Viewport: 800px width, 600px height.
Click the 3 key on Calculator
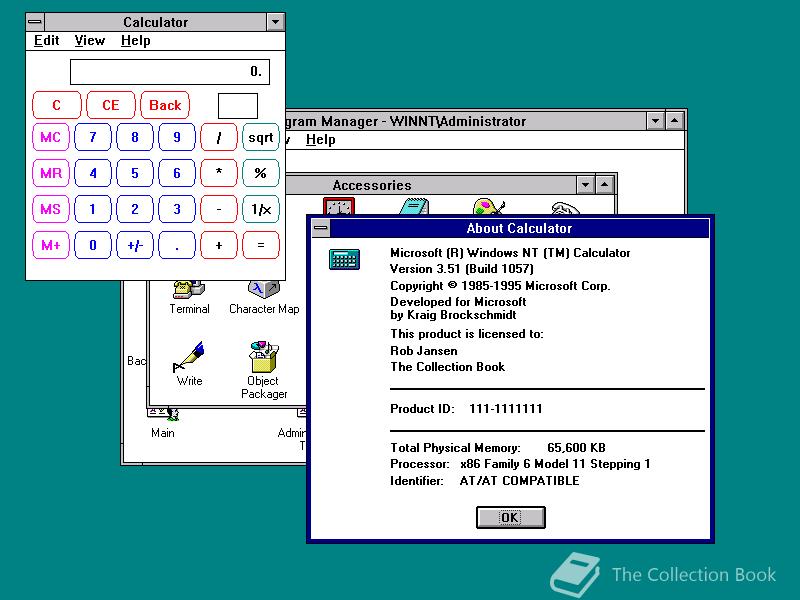(177, 209)
